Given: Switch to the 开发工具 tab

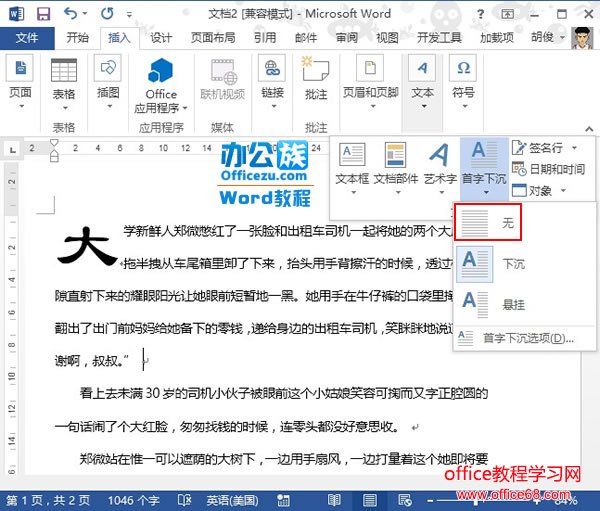Looking at the screenshot, I should [439, 38].
